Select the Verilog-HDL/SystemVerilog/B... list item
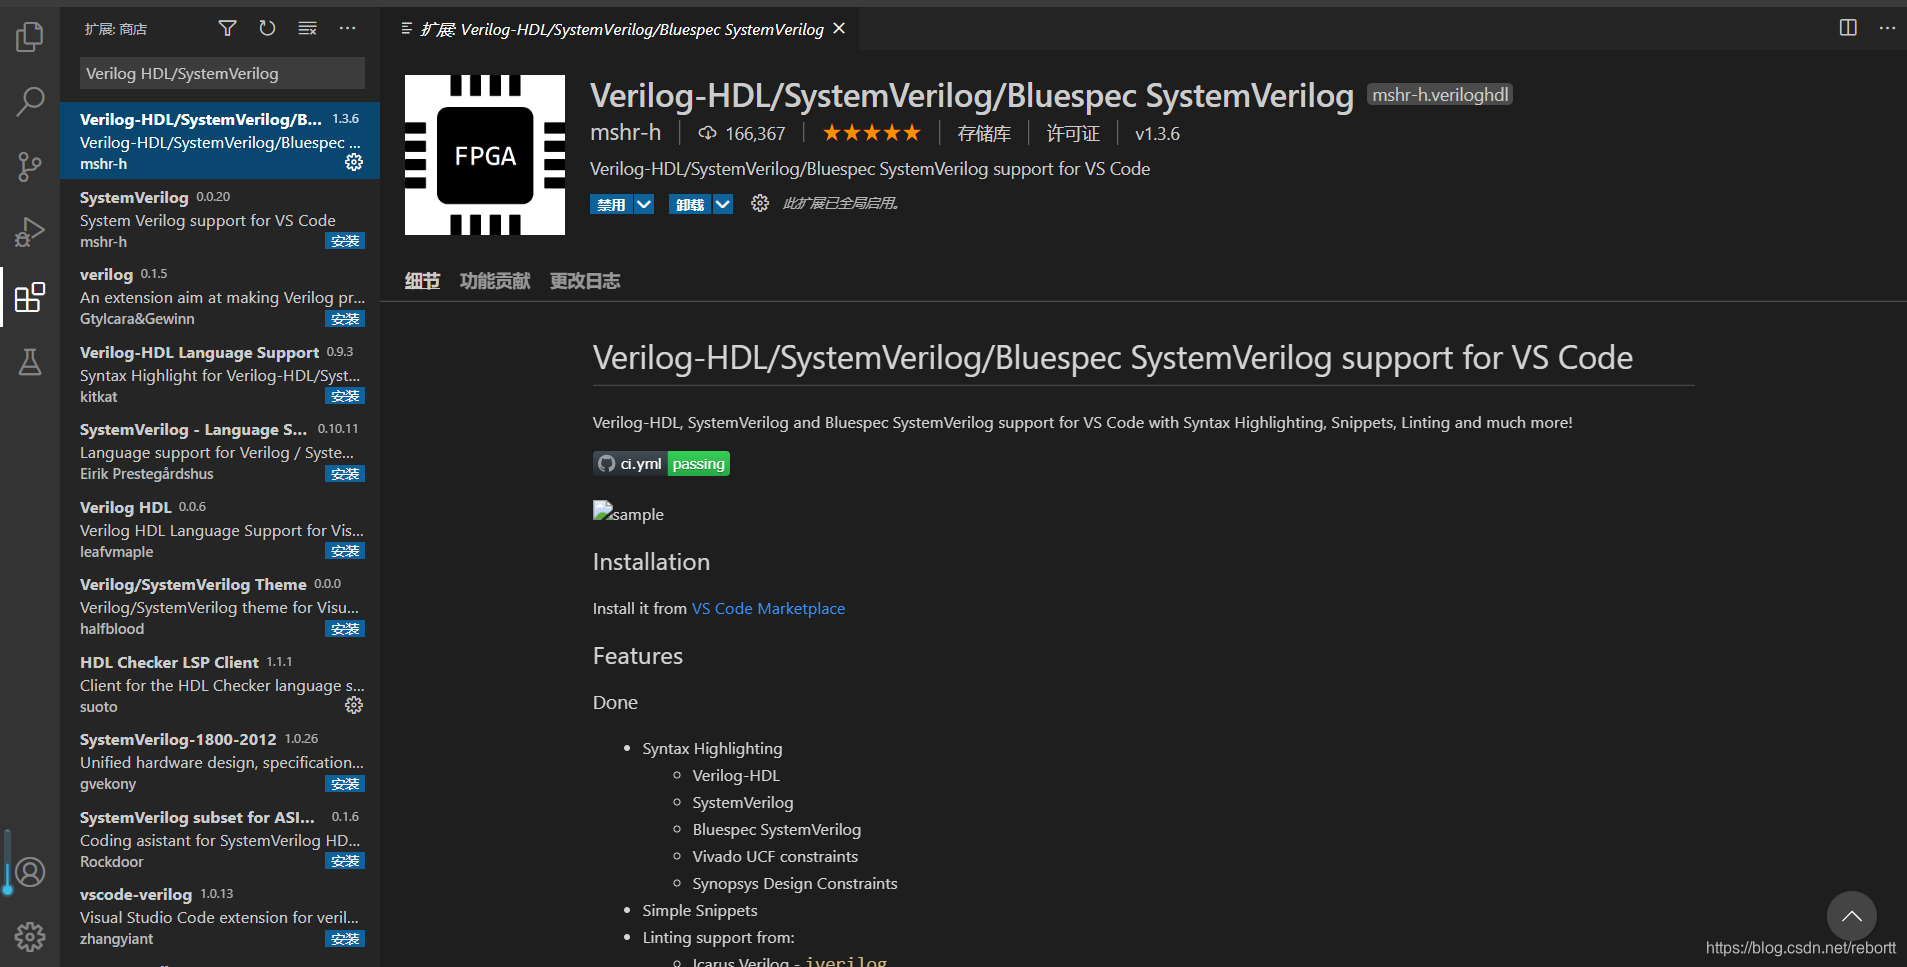The height and width of the screenshot is (967, 1907). click(x=220, y=141)
